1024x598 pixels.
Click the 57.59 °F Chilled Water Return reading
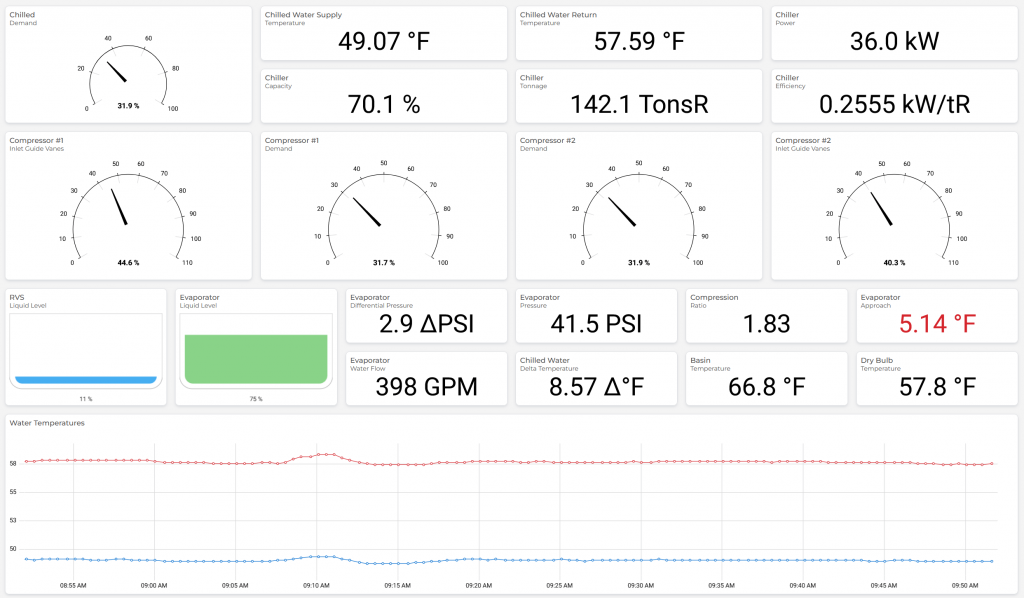(x=639, y=42)
